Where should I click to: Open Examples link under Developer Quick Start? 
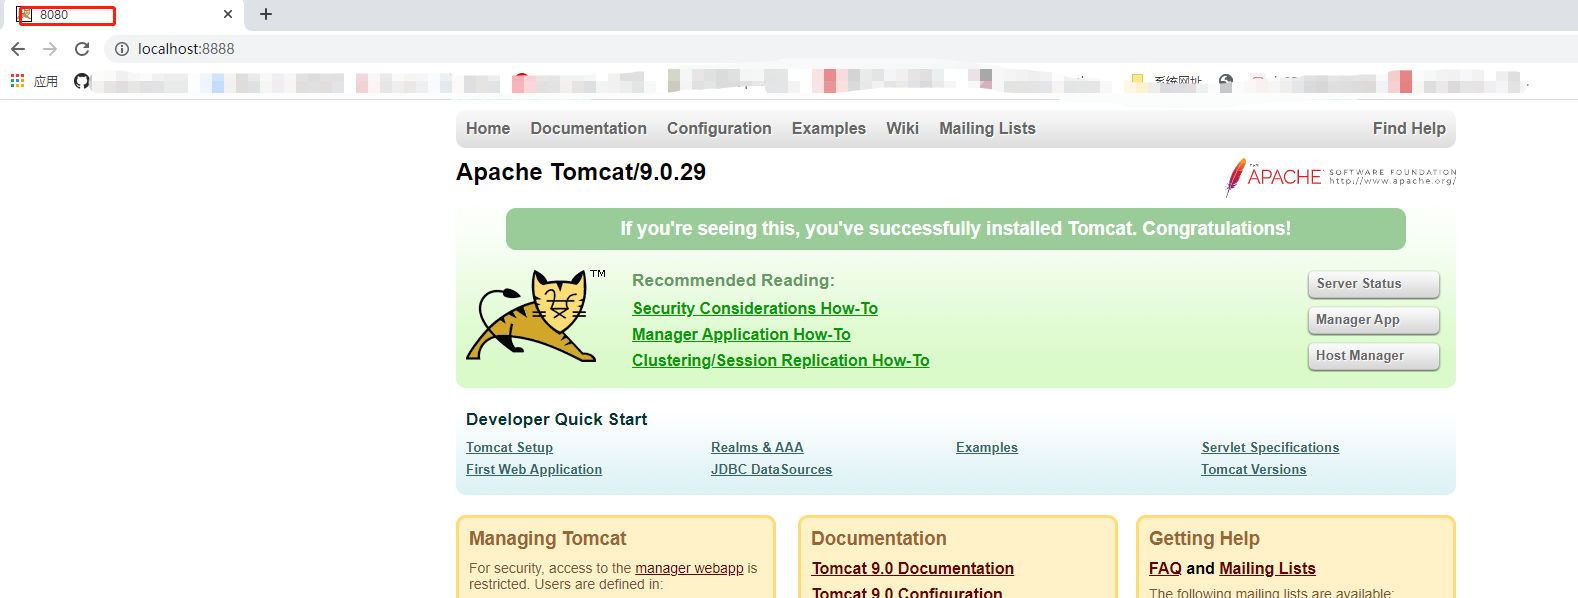tap(987, 447)
